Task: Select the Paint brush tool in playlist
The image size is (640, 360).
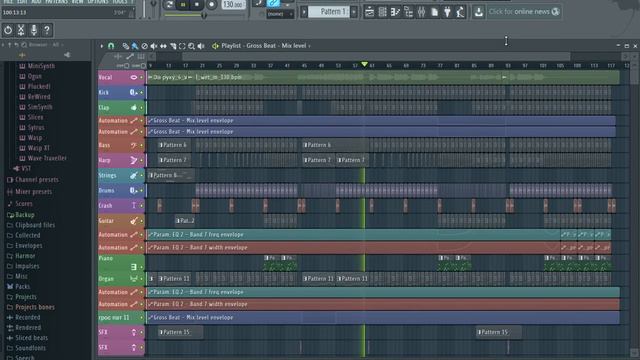Action: click(135, 46)
